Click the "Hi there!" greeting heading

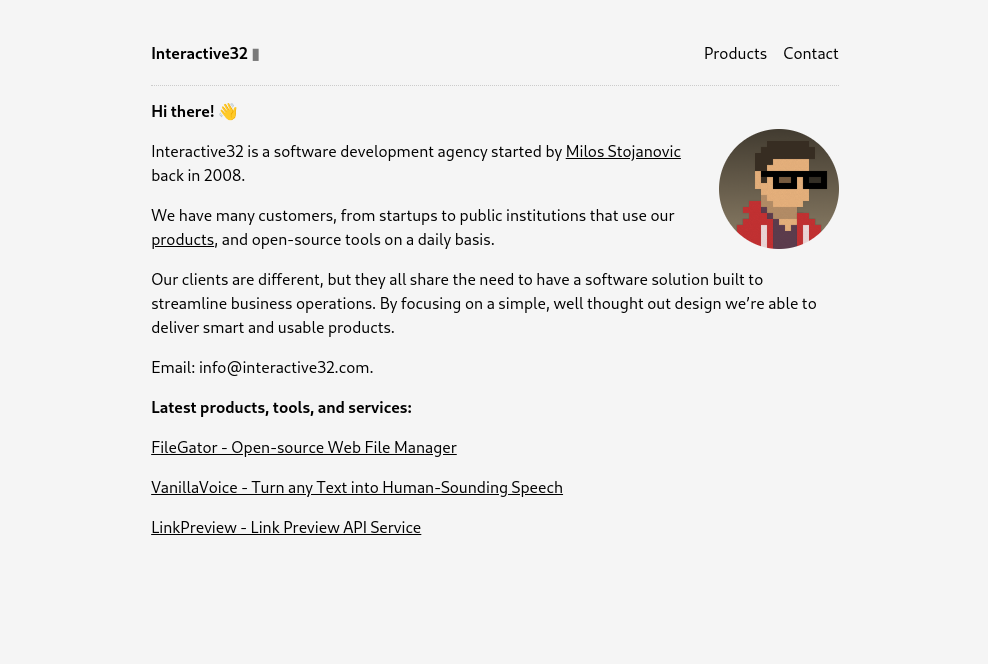[183, 112]
